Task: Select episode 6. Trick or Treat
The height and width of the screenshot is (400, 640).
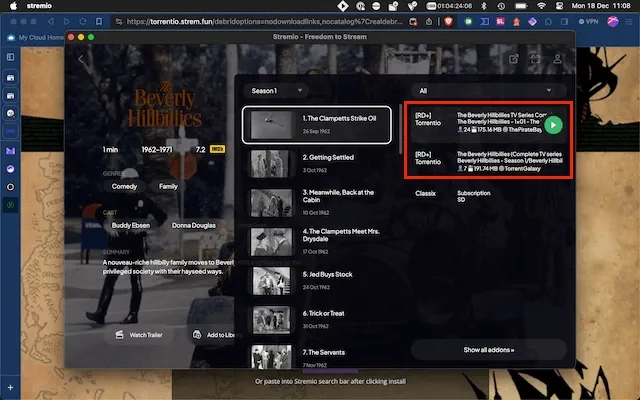Action: [x=317, y=320]
